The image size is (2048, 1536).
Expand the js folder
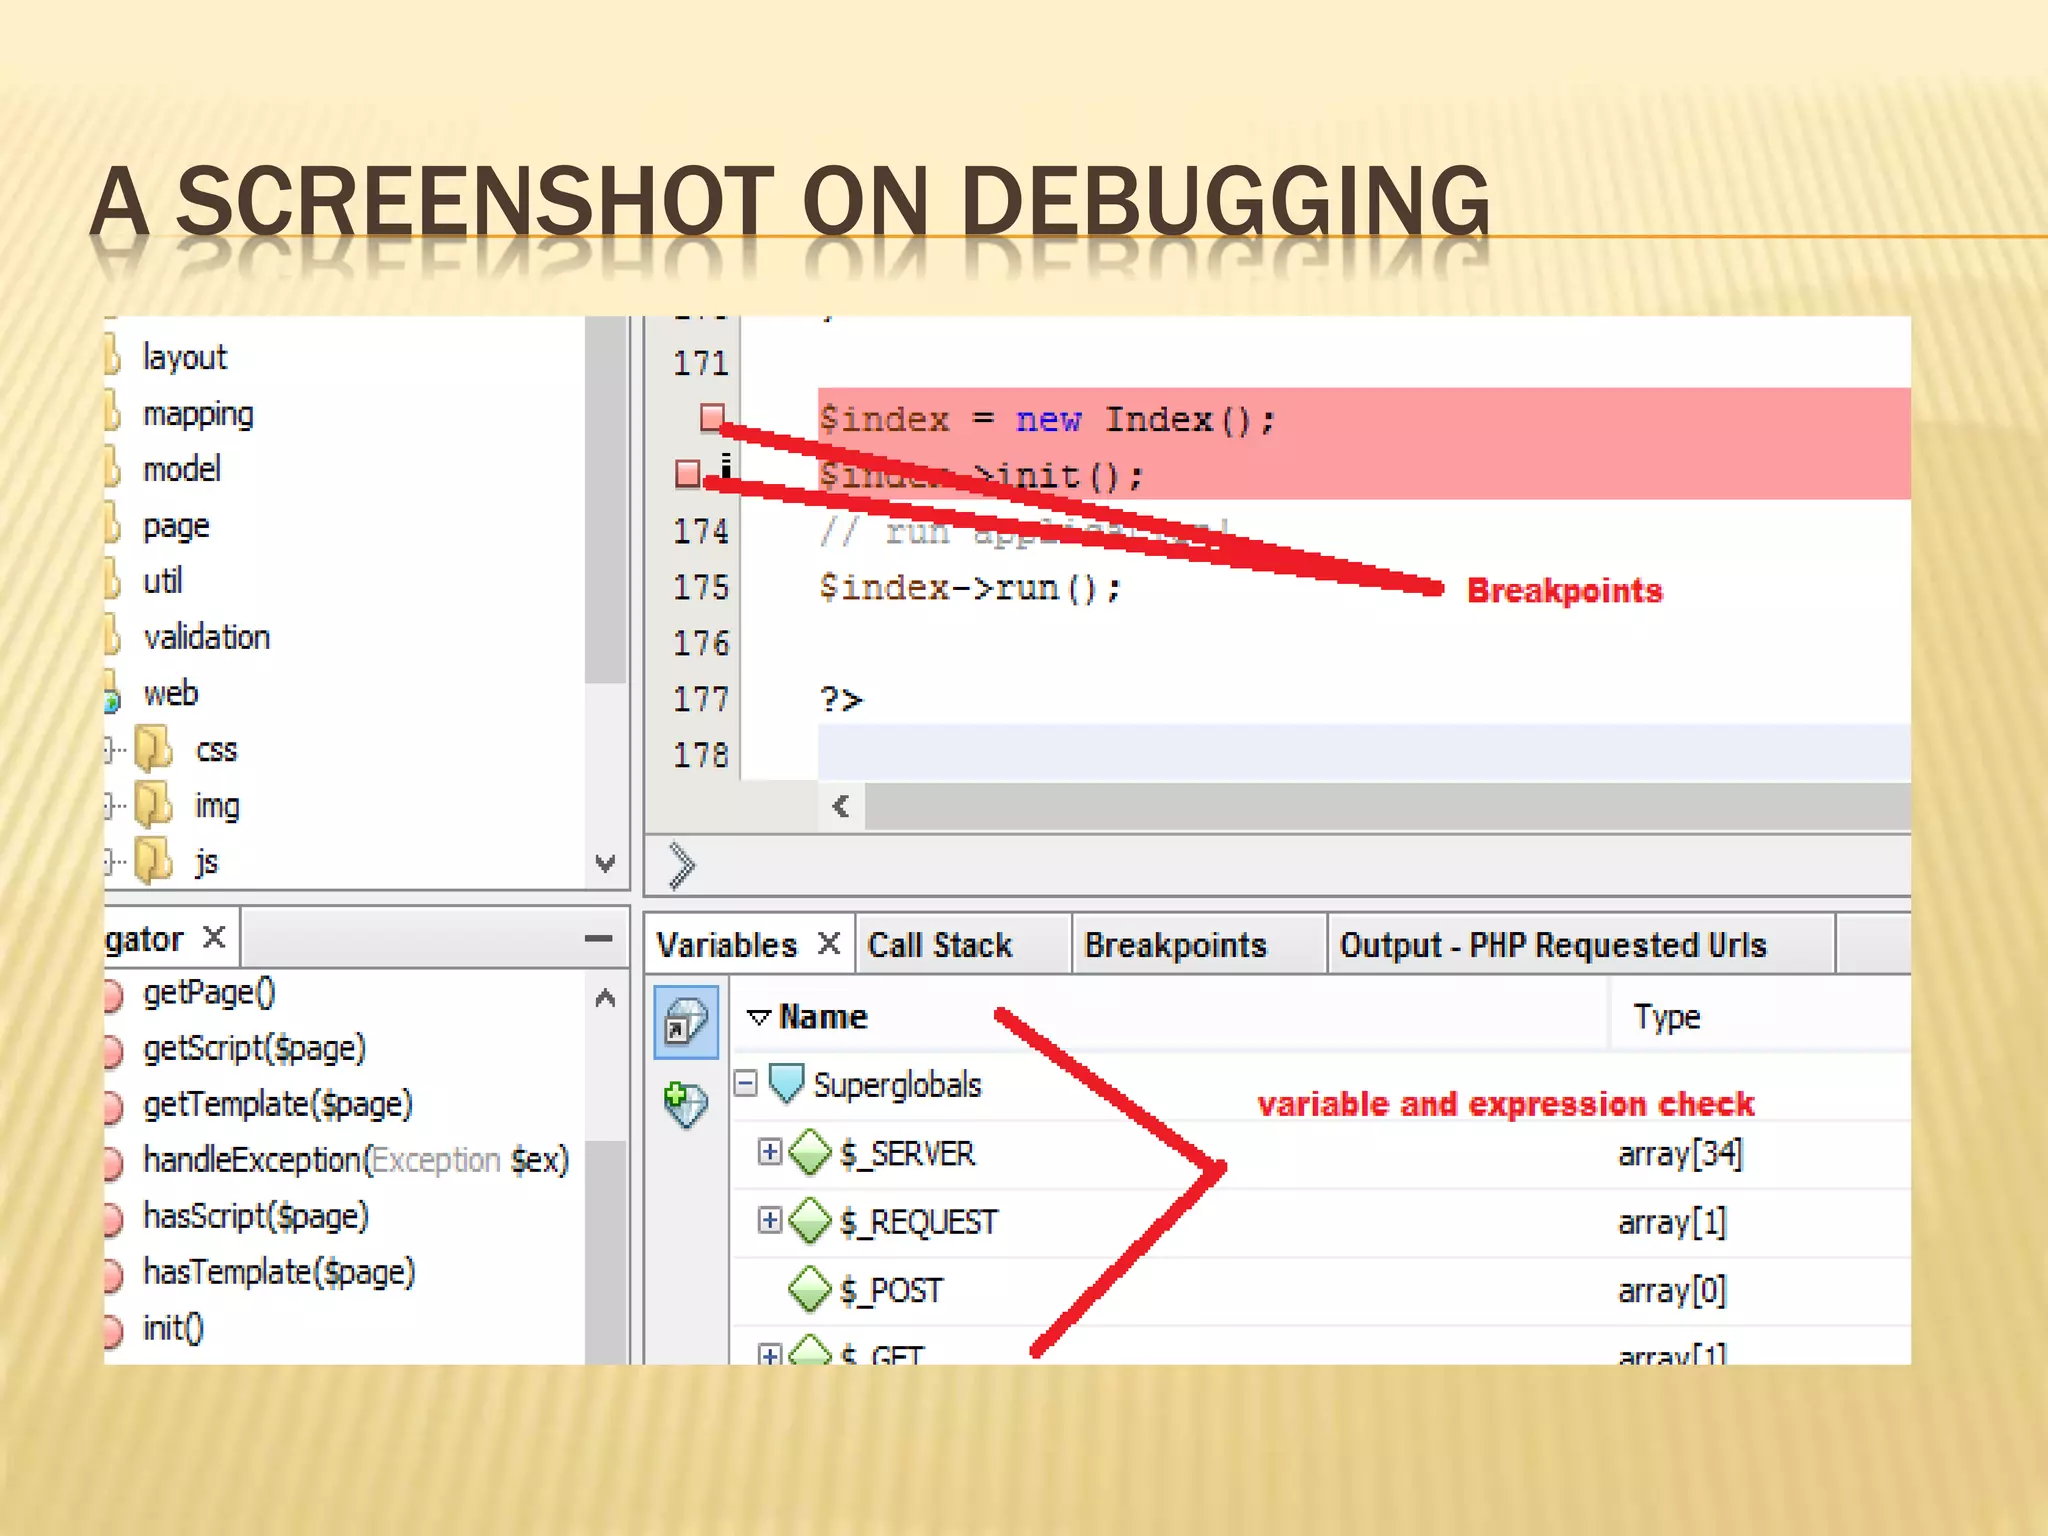pyautogui.click(x=110, y=861)
